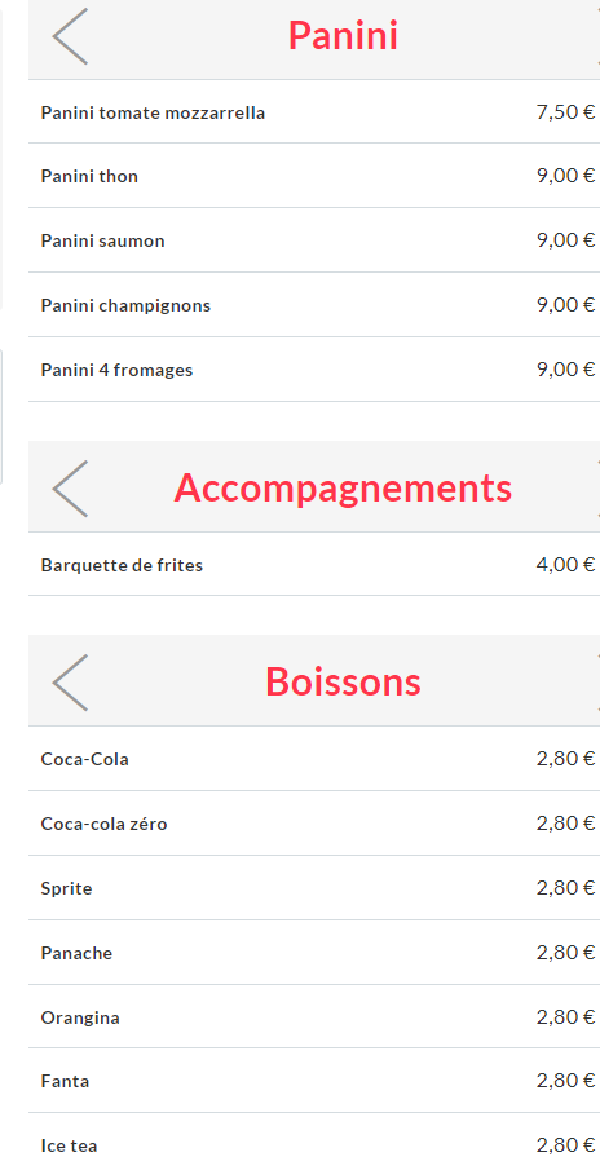This screenshot has height=1170, width=600.
Task: Choose Barquette de frites
Action: click(314, 564)
